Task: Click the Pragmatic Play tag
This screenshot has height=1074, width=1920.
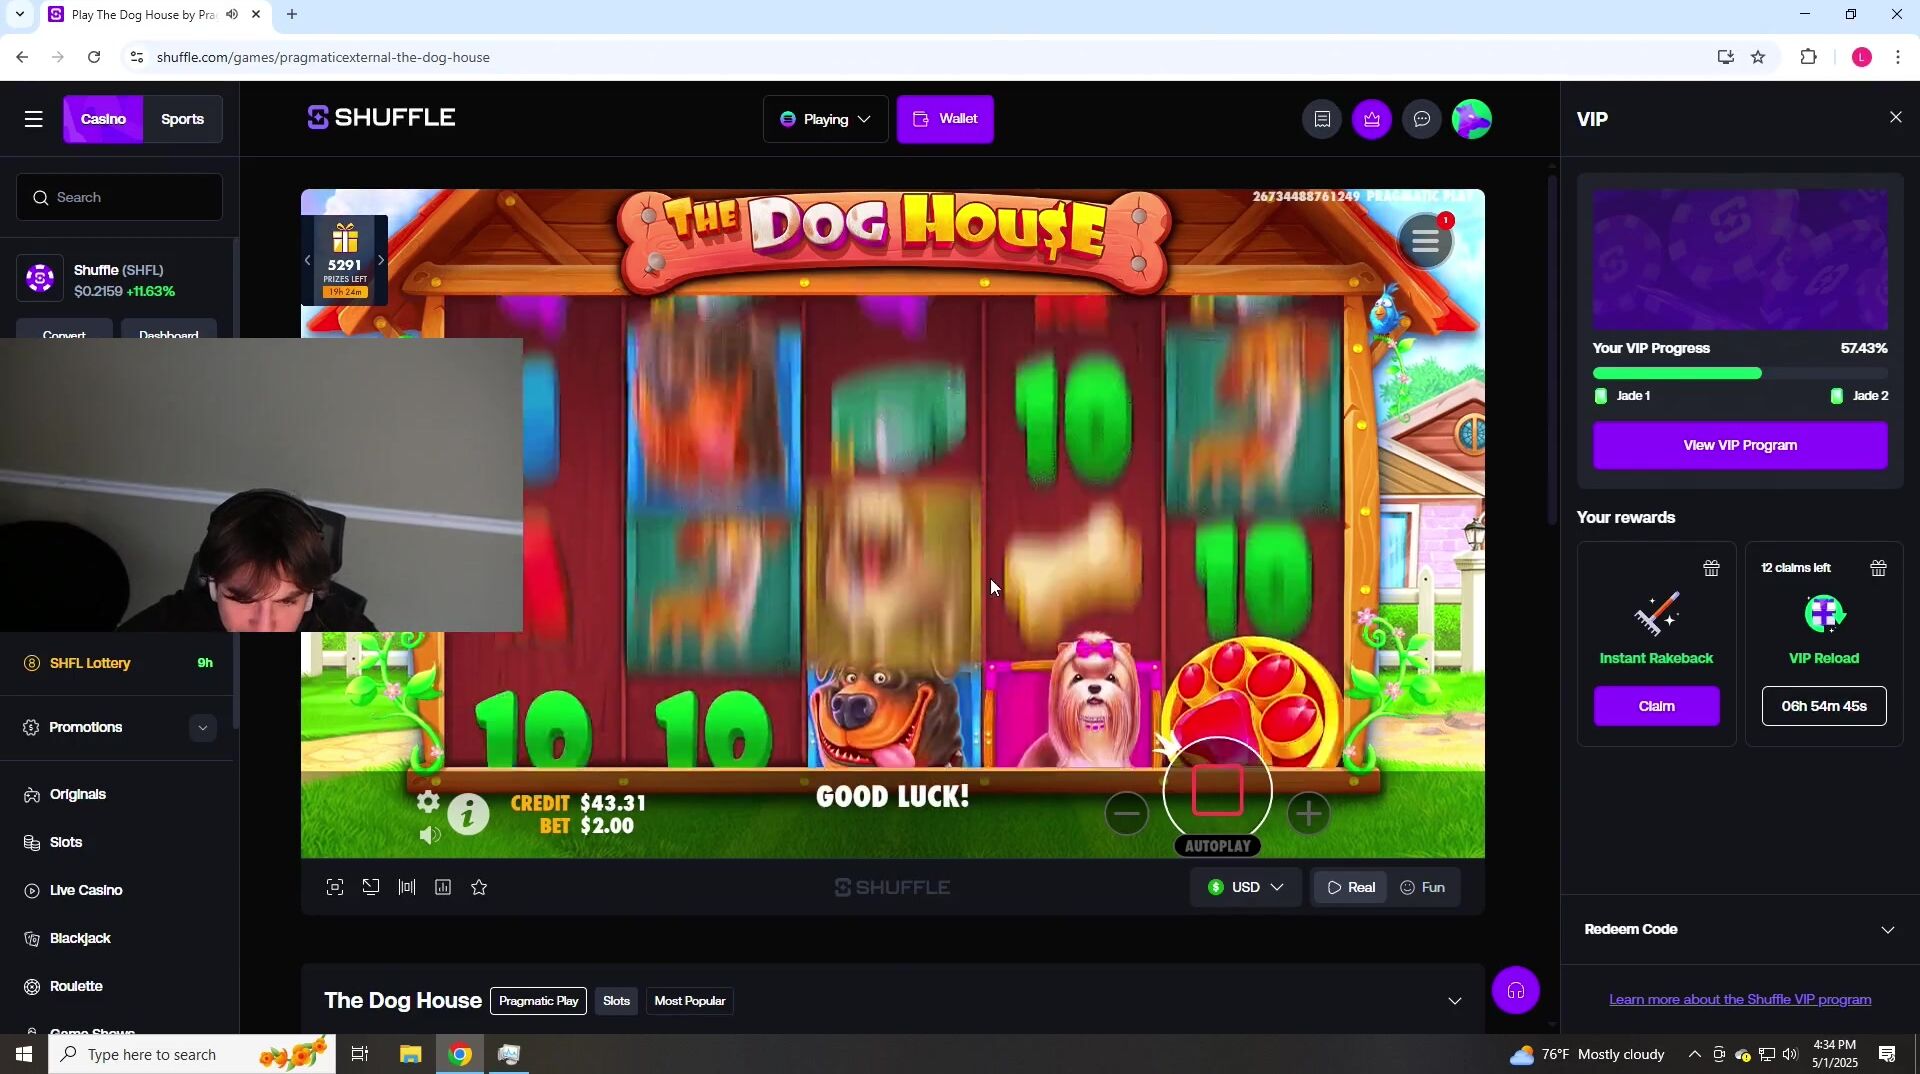Action: [538, 1001]
